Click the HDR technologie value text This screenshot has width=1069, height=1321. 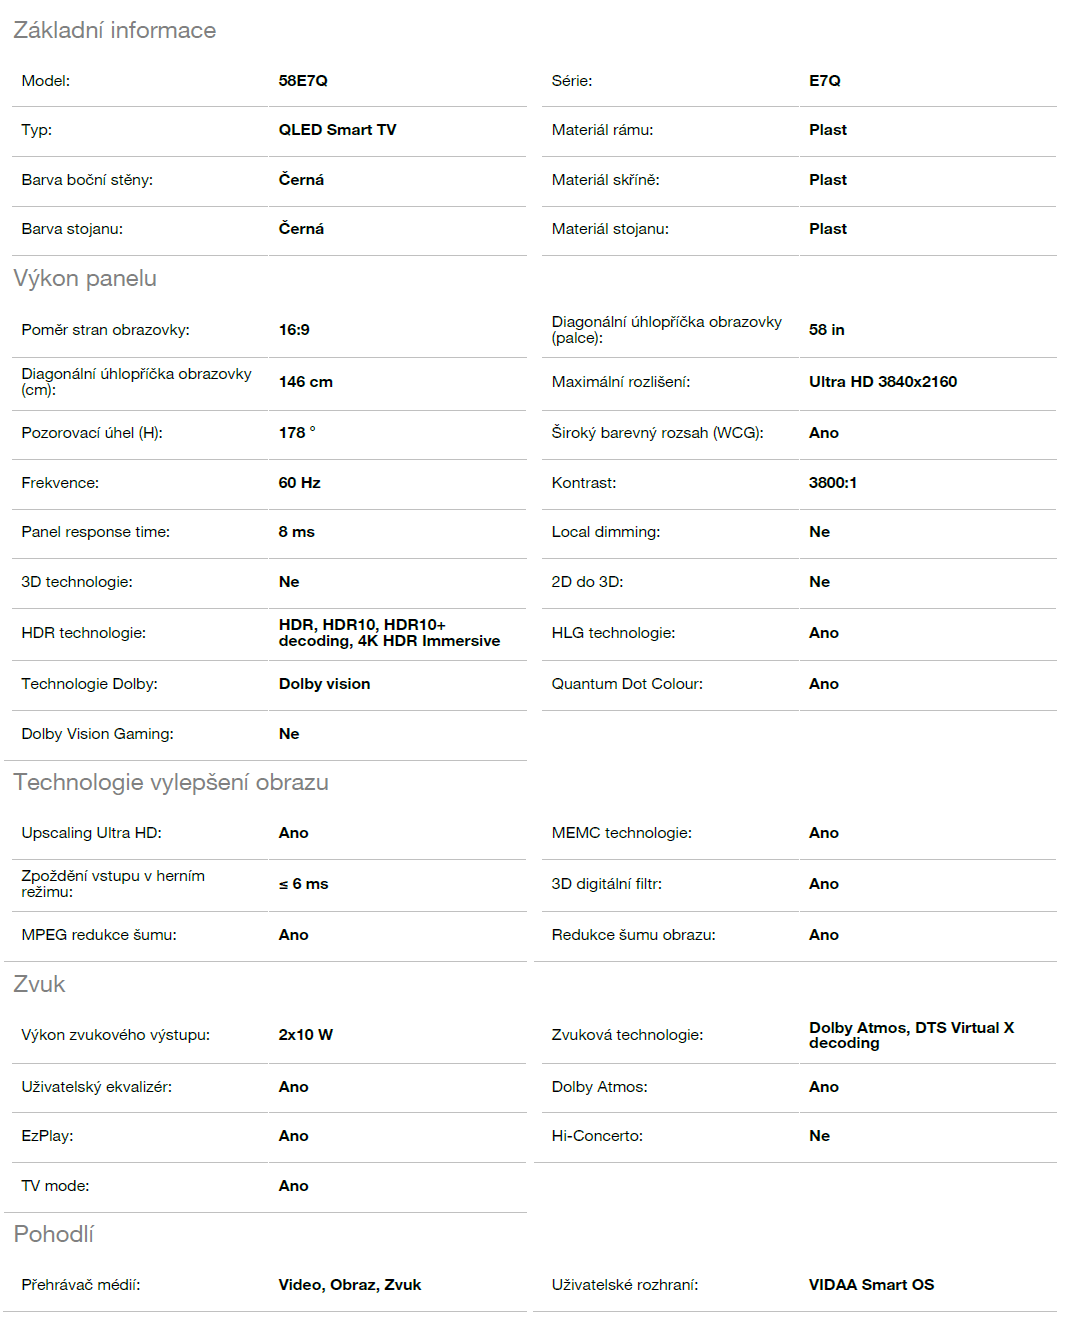point(389,633)
